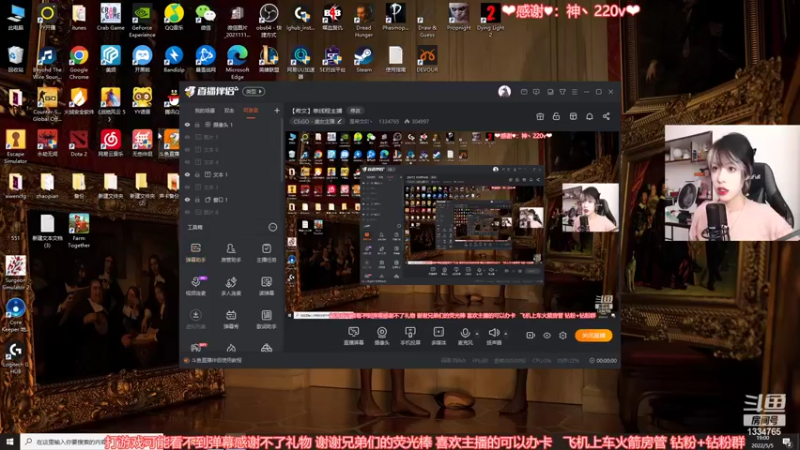
Task: Select 窗口 1 row in source list
Action: point(232,199)
